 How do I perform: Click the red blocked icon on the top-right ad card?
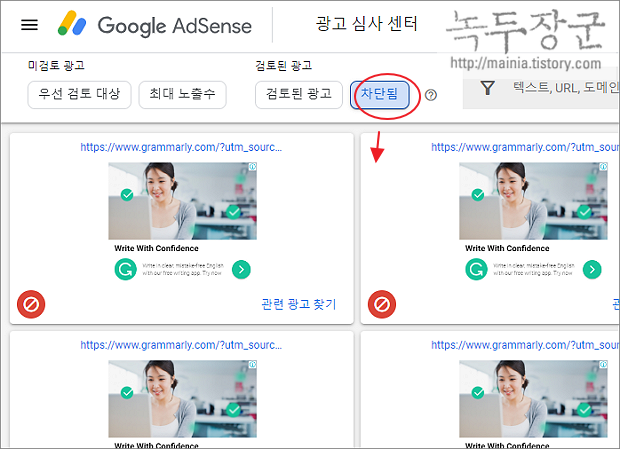click(x=382, y=304)
